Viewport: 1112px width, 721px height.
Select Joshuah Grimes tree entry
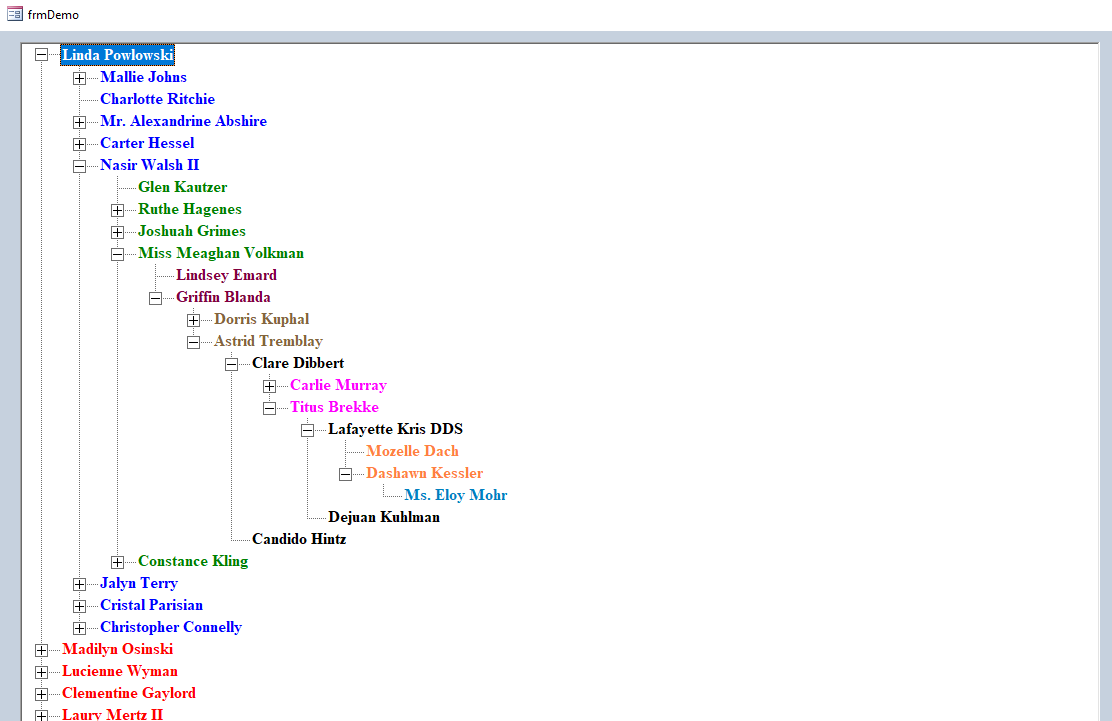tap(191, 230)
